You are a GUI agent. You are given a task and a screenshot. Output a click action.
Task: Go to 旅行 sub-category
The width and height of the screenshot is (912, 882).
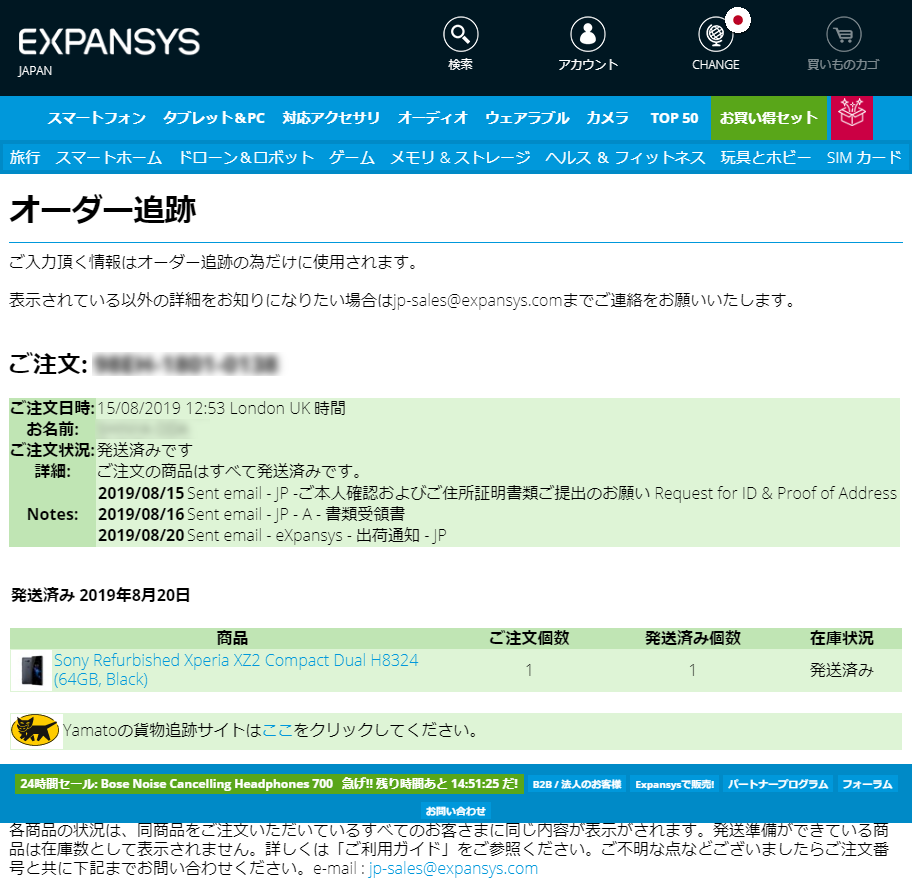point(25,157)
